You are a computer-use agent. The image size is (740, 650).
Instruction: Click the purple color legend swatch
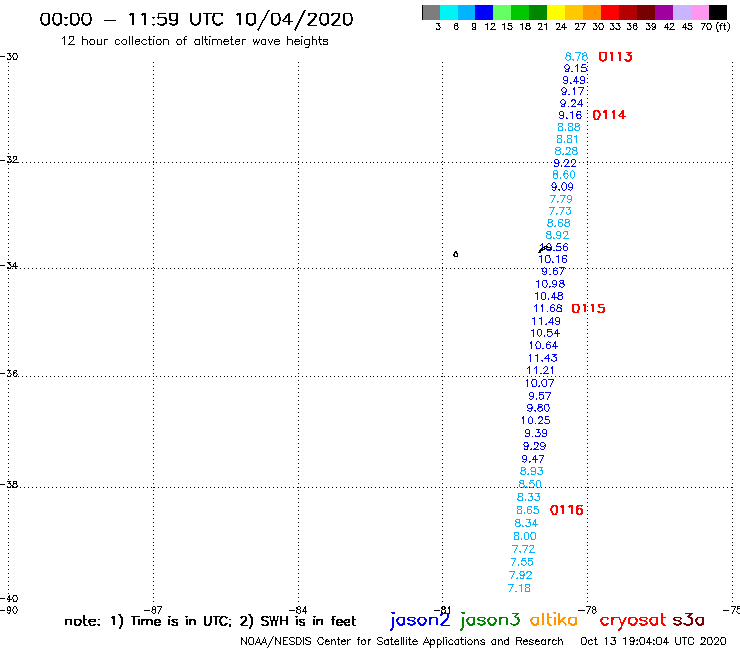click(x=664, y=12)
